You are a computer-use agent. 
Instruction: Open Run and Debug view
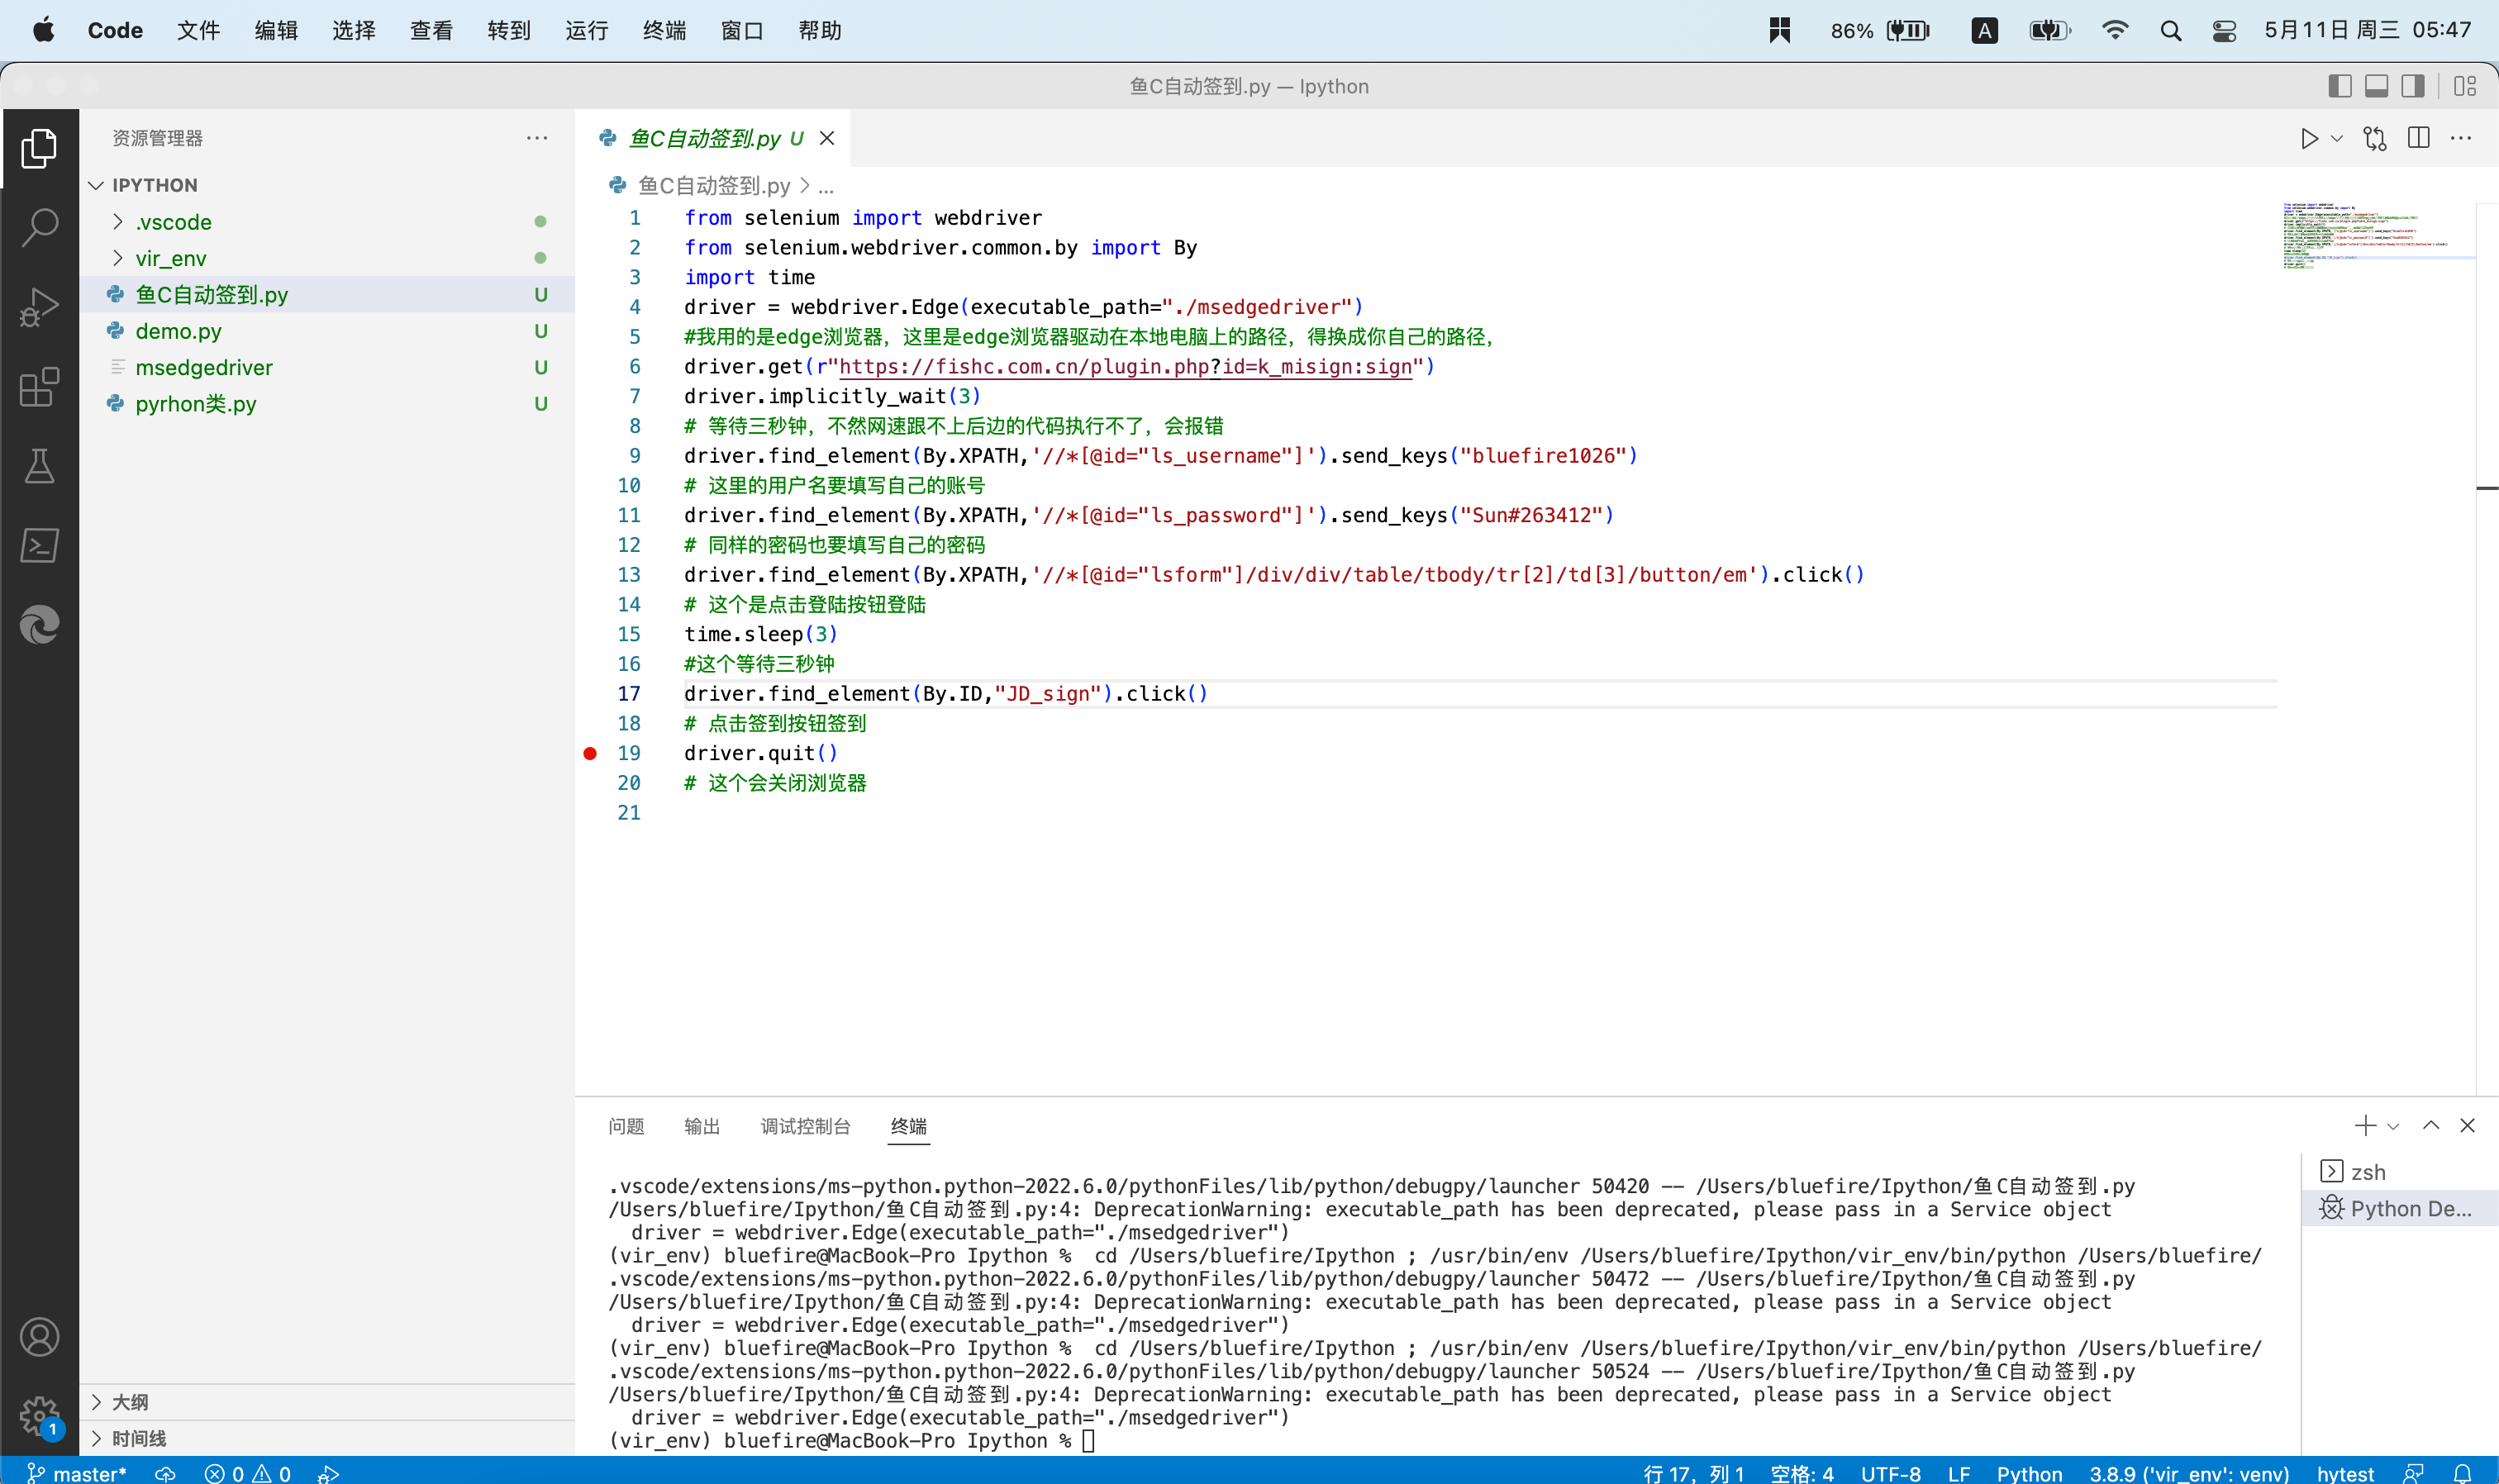pyautogui.click(x=39, y=307)
